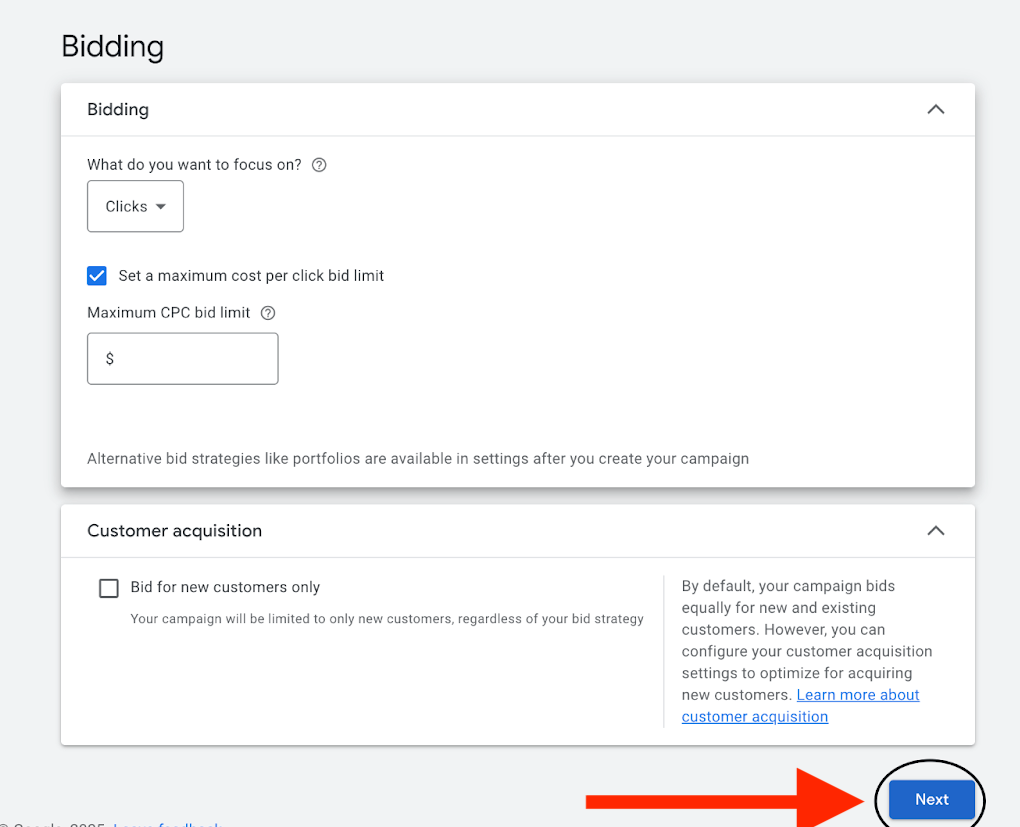Click the alternative bid strategies note text

417,459
